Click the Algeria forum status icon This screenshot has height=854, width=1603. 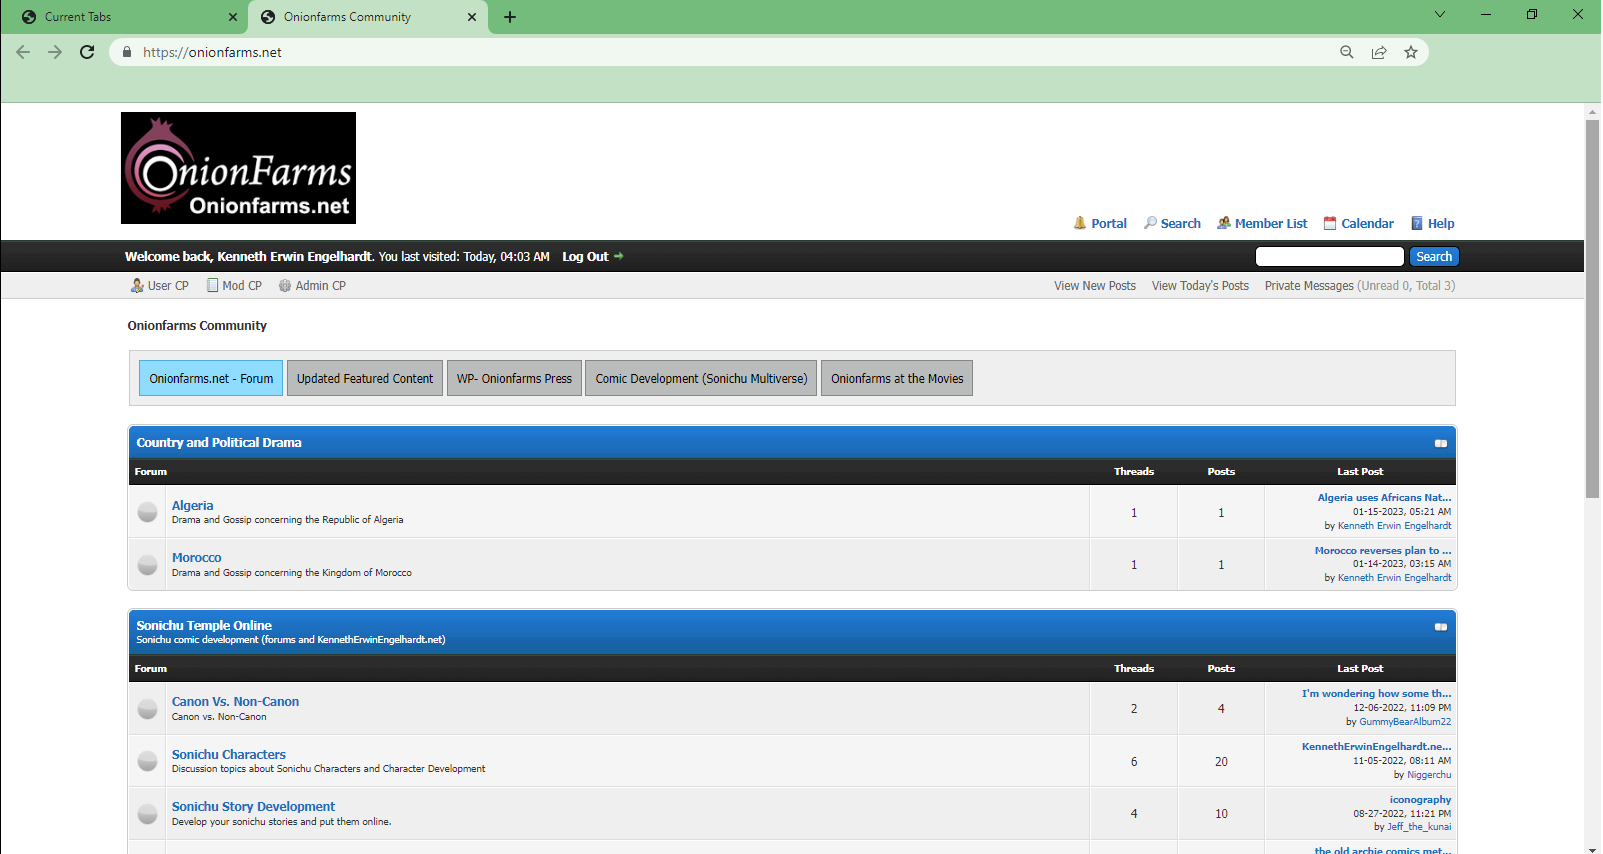(x=147, y=512)
